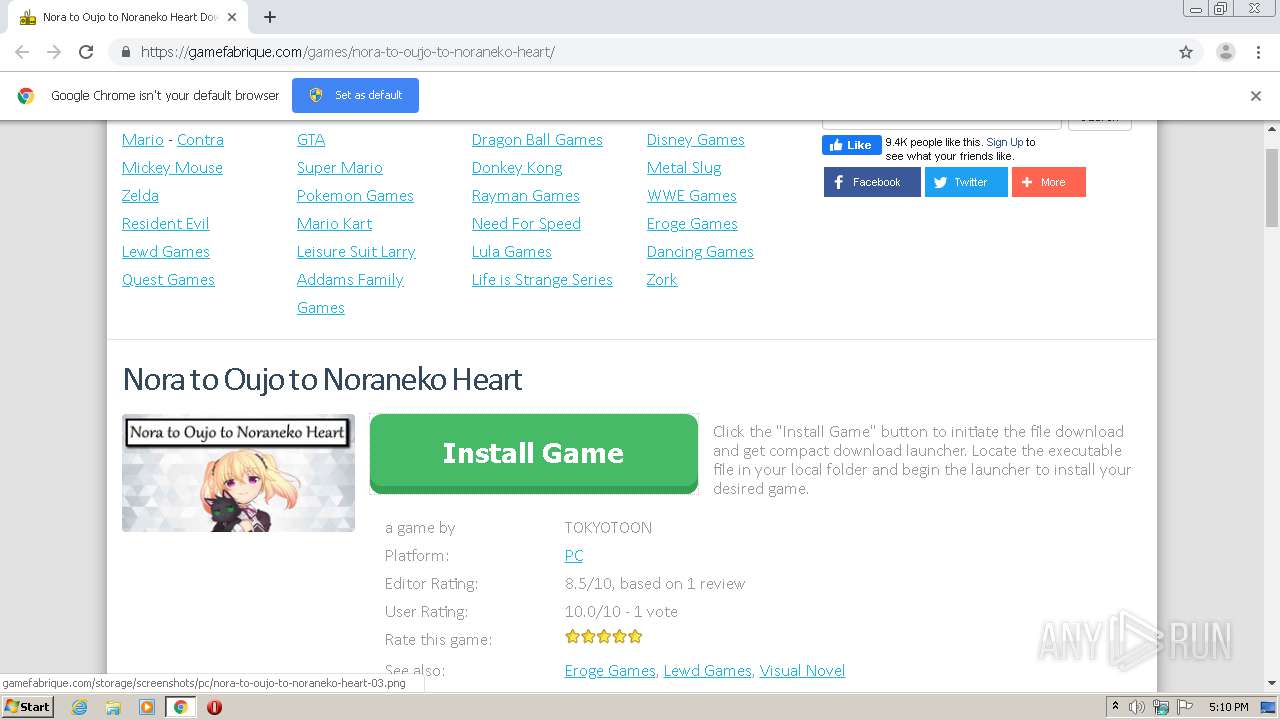Image resolution: width=1280 pixels, height=720 pixels.
Task: Show hidden system tray icons arrow
Action: coord(1115,707)
